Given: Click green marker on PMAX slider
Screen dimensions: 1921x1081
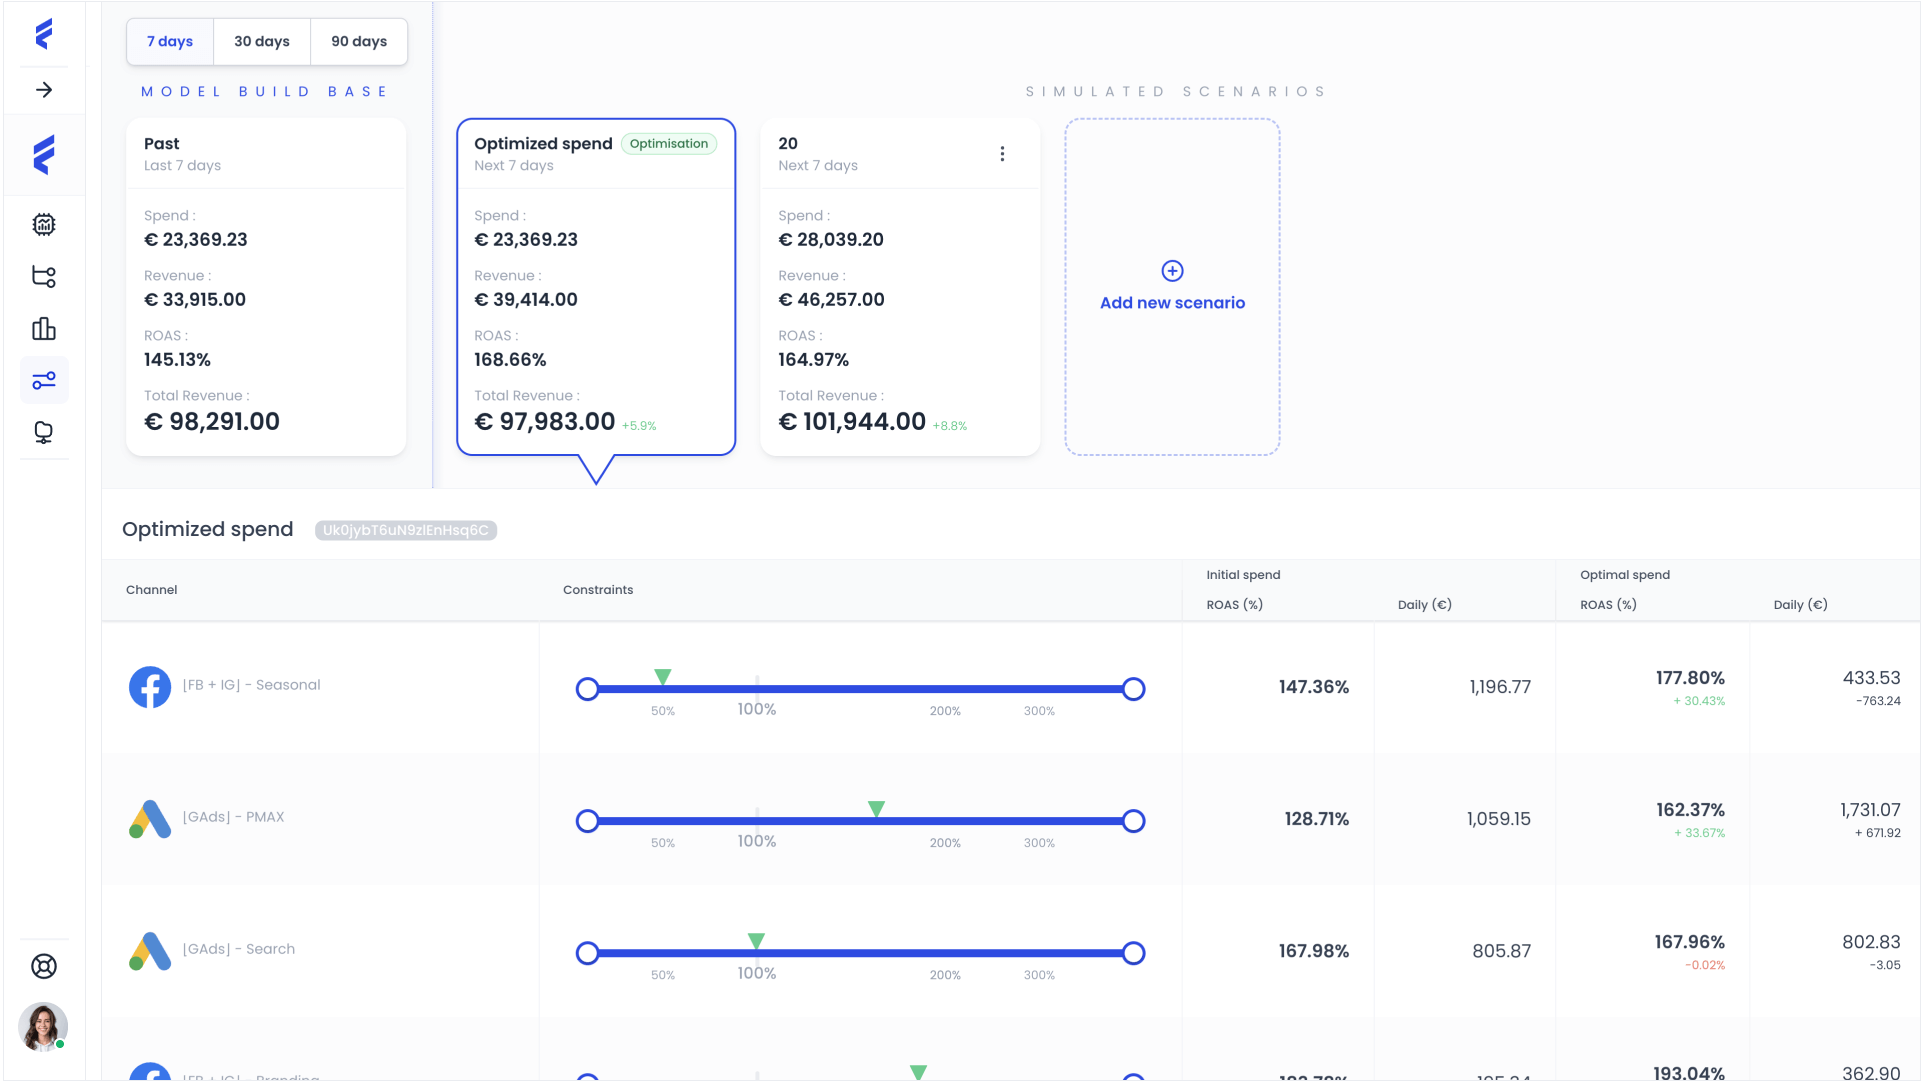Looking at the screenshot, I should tap(876, 809).
